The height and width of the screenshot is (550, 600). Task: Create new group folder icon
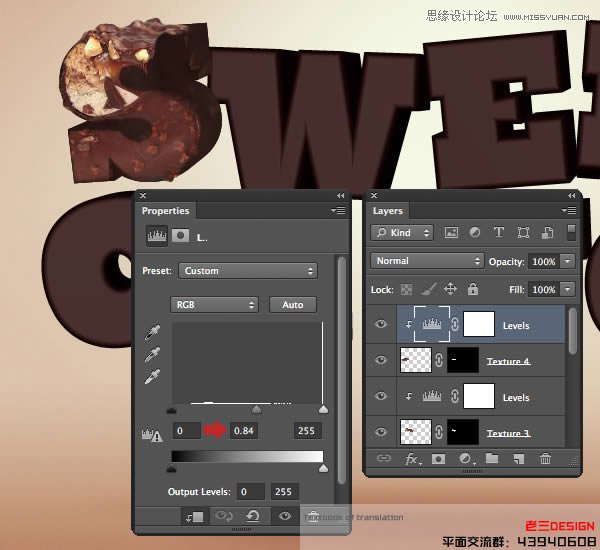click(492, 458)
